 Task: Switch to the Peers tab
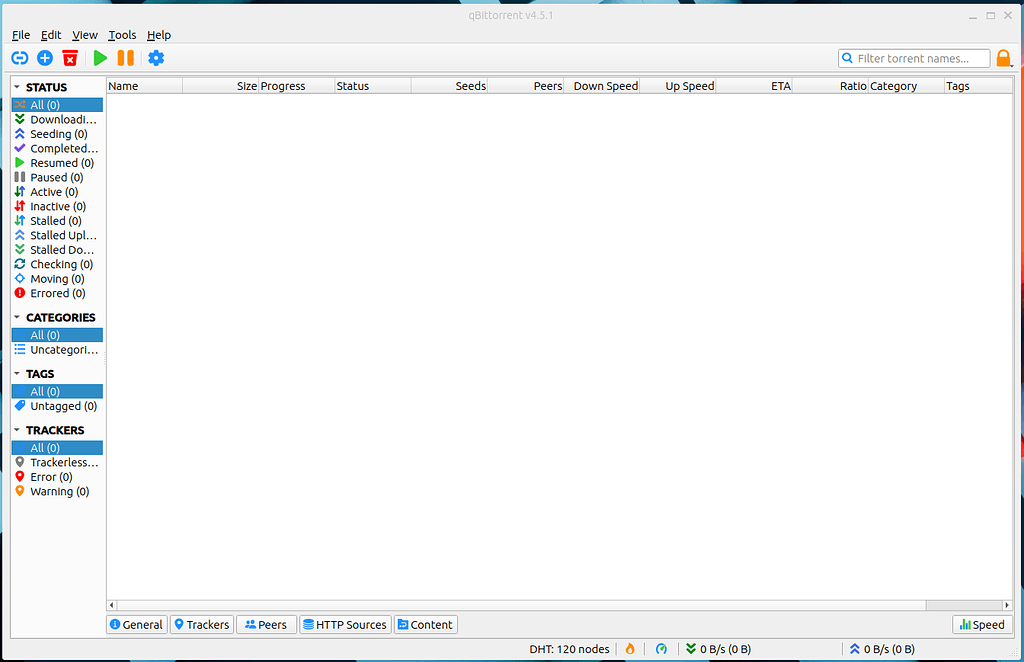pyautogui.click(x=265, y=624)
